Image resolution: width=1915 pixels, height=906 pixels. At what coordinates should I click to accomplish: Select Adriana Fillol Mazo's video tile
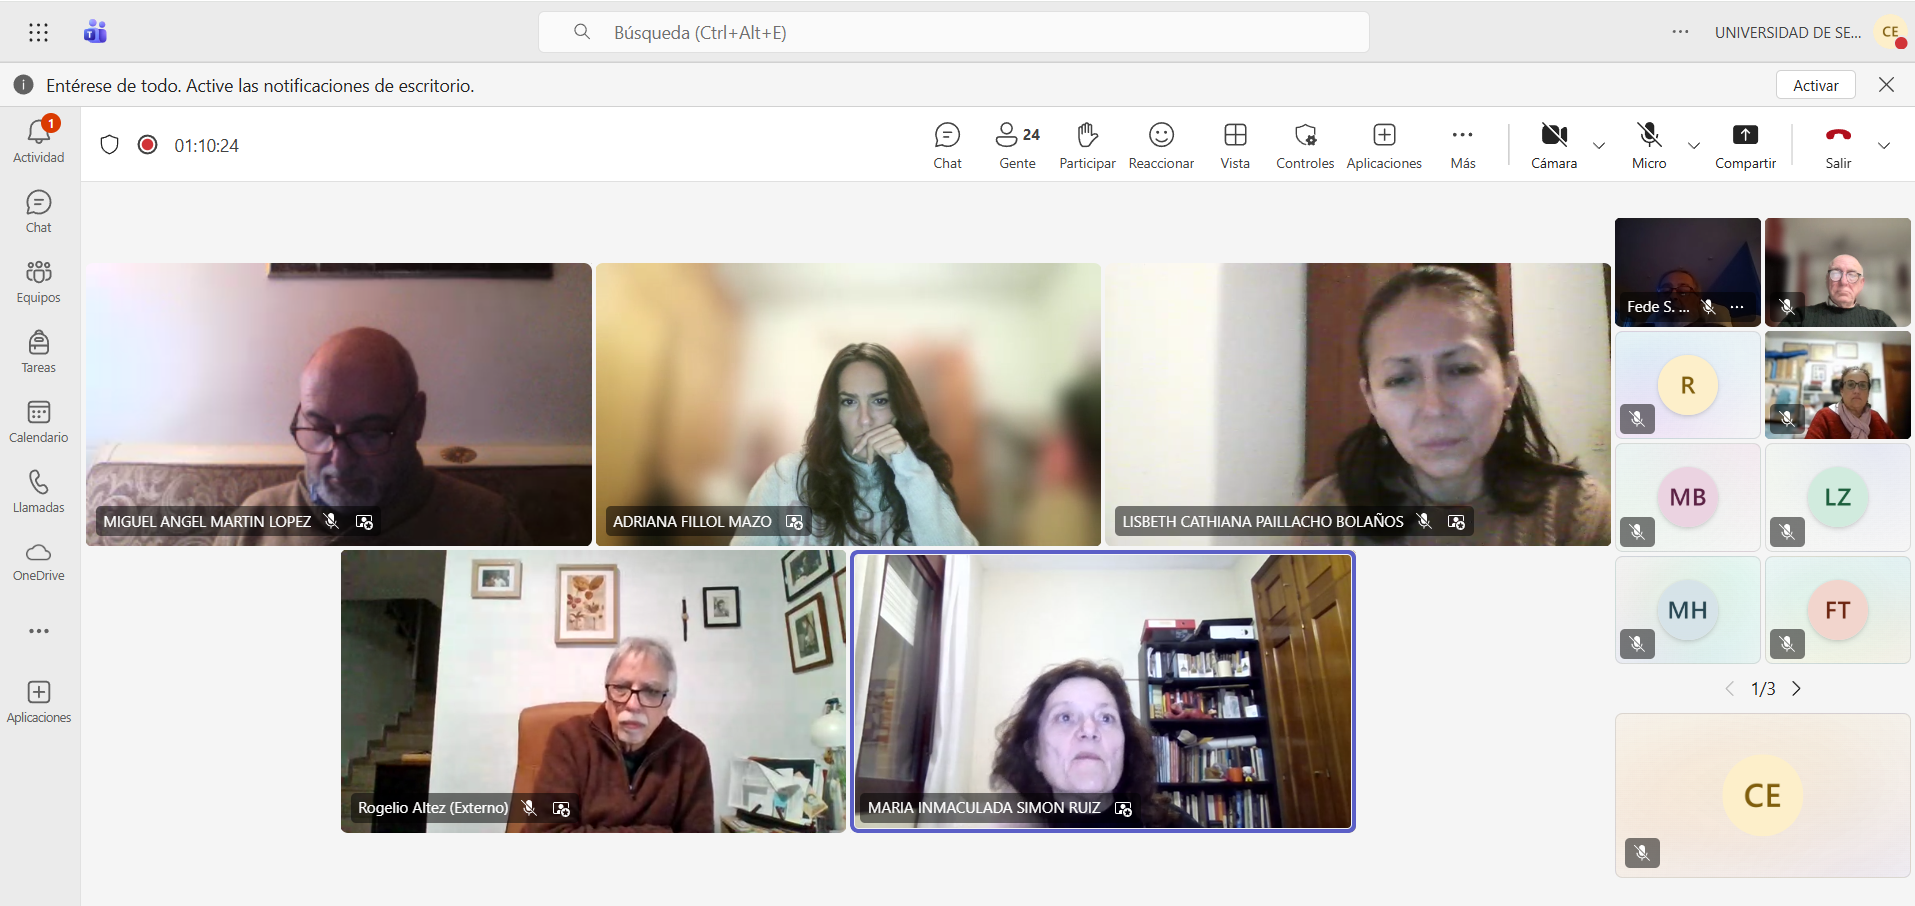click(848, 404)
